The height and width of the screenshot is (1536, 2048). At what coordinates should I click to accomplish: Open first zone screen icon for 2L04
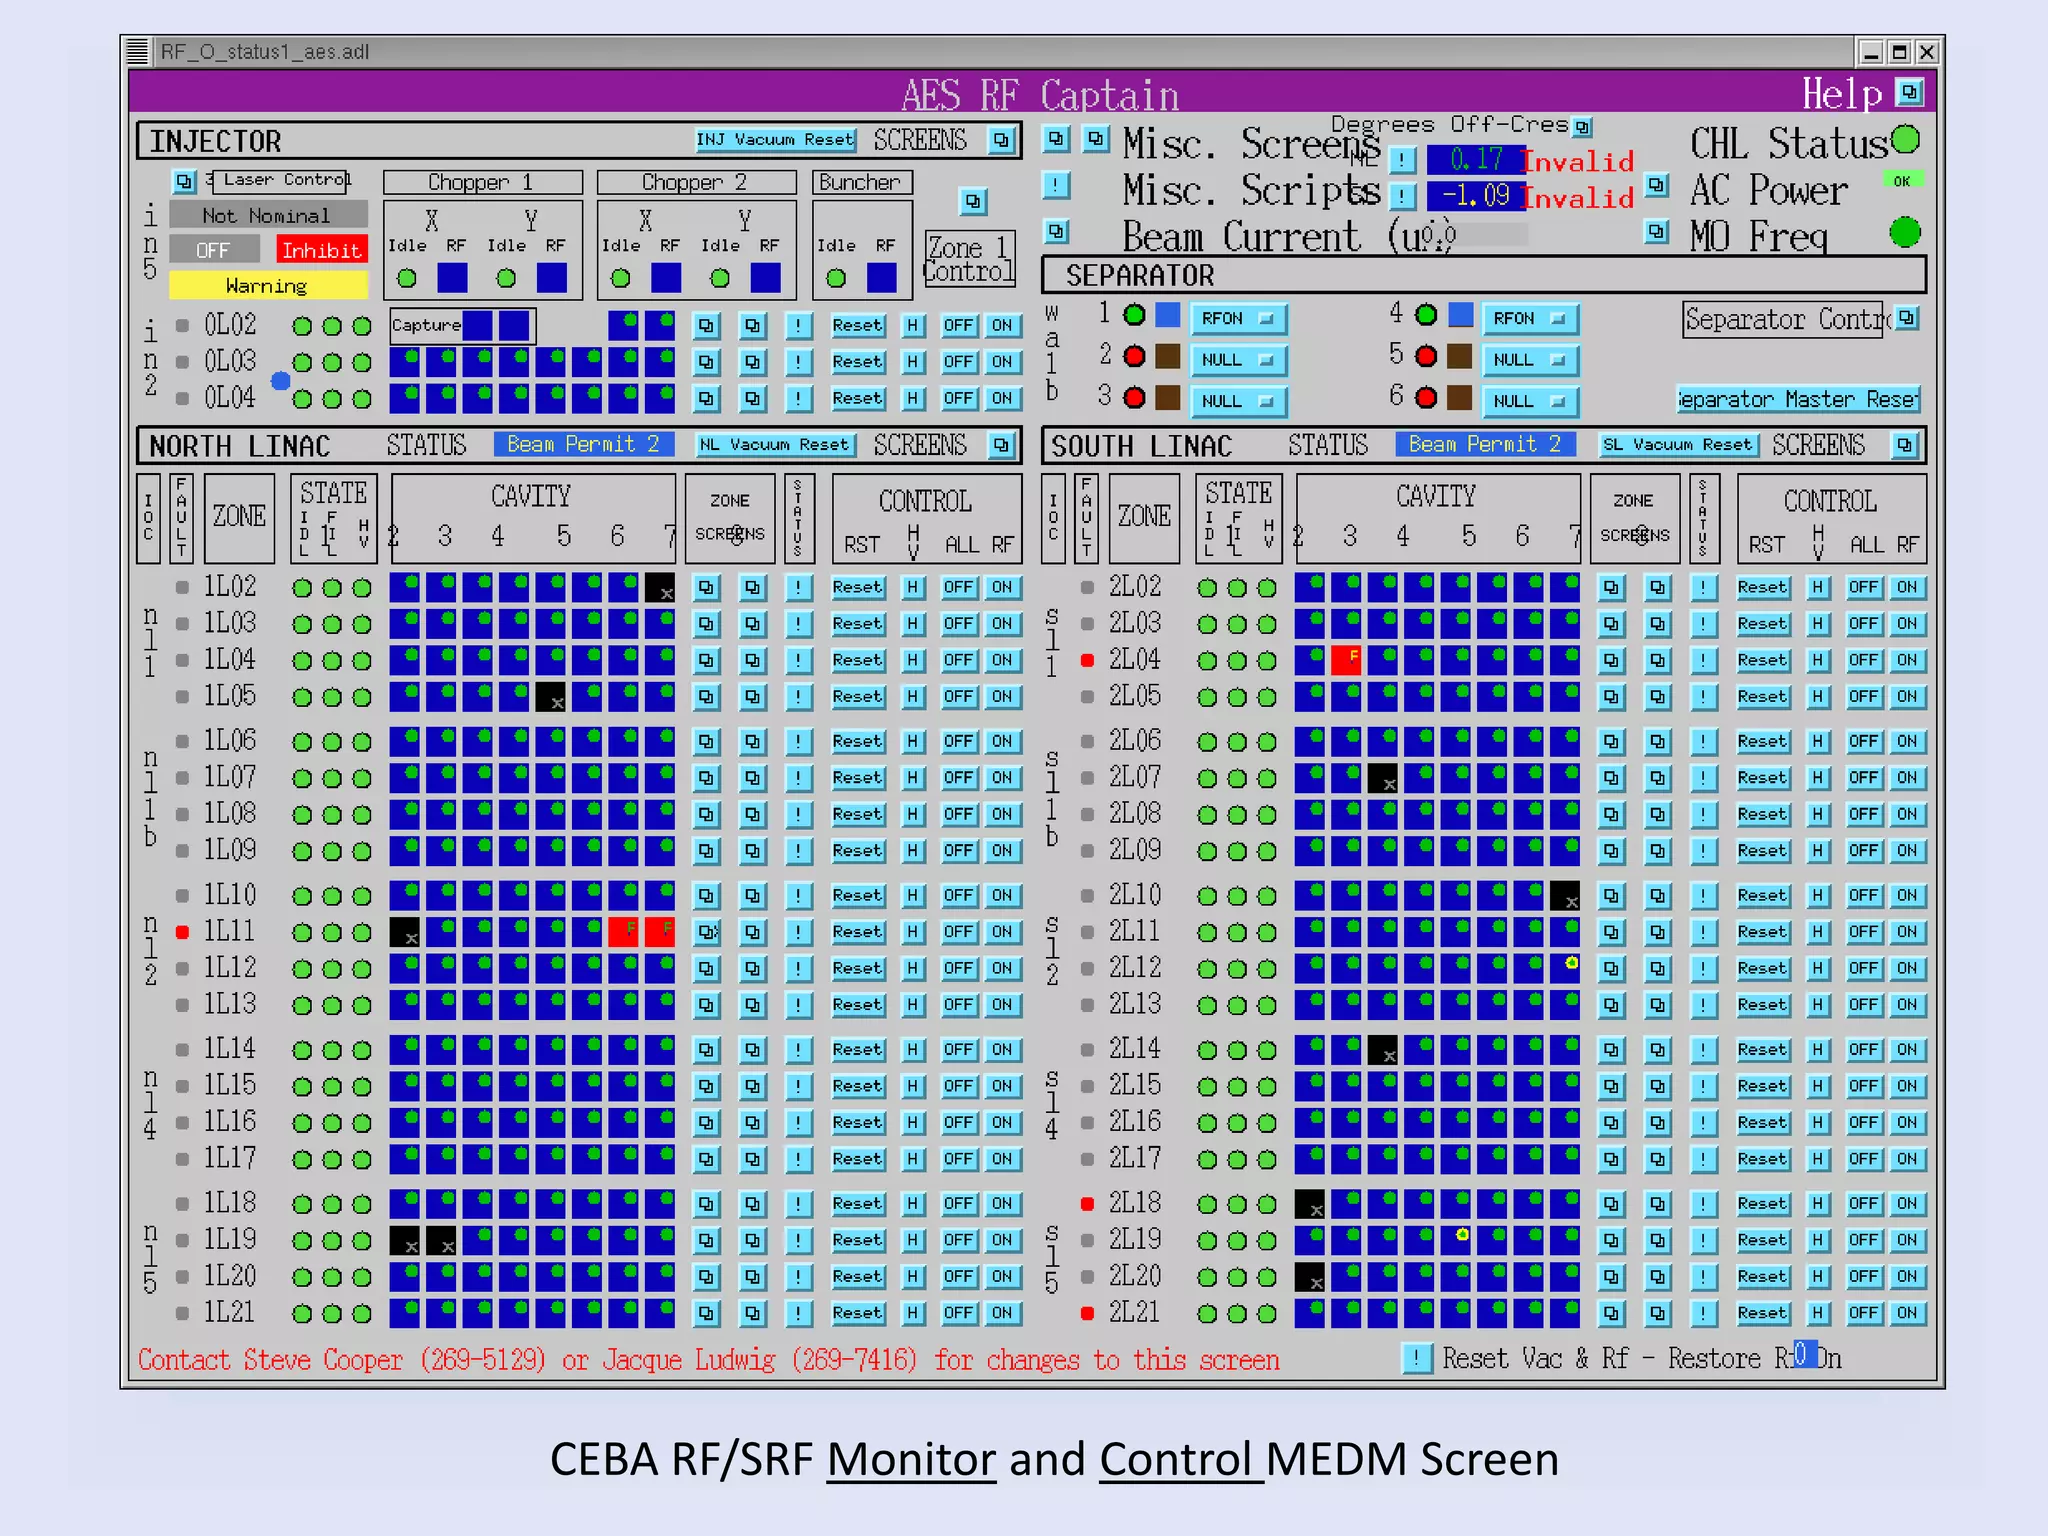[1610, 660]
